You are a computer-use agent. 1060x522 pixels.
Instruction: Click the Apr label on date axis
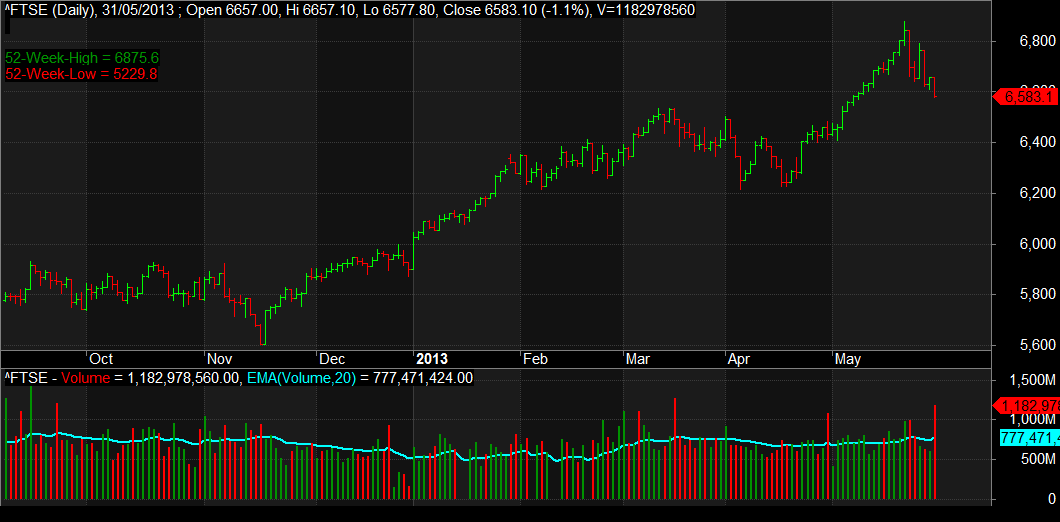[x=740, y=359]
